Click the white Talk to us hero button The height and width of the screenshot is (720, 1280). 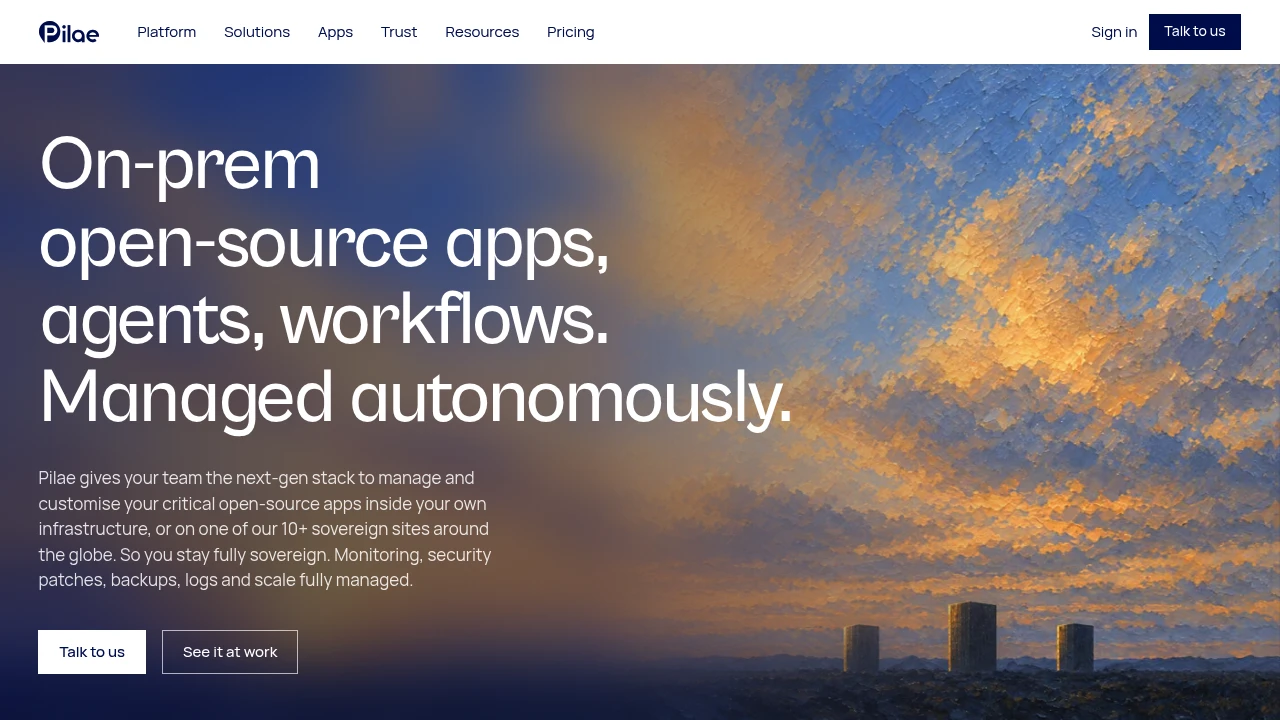point(92,652)
